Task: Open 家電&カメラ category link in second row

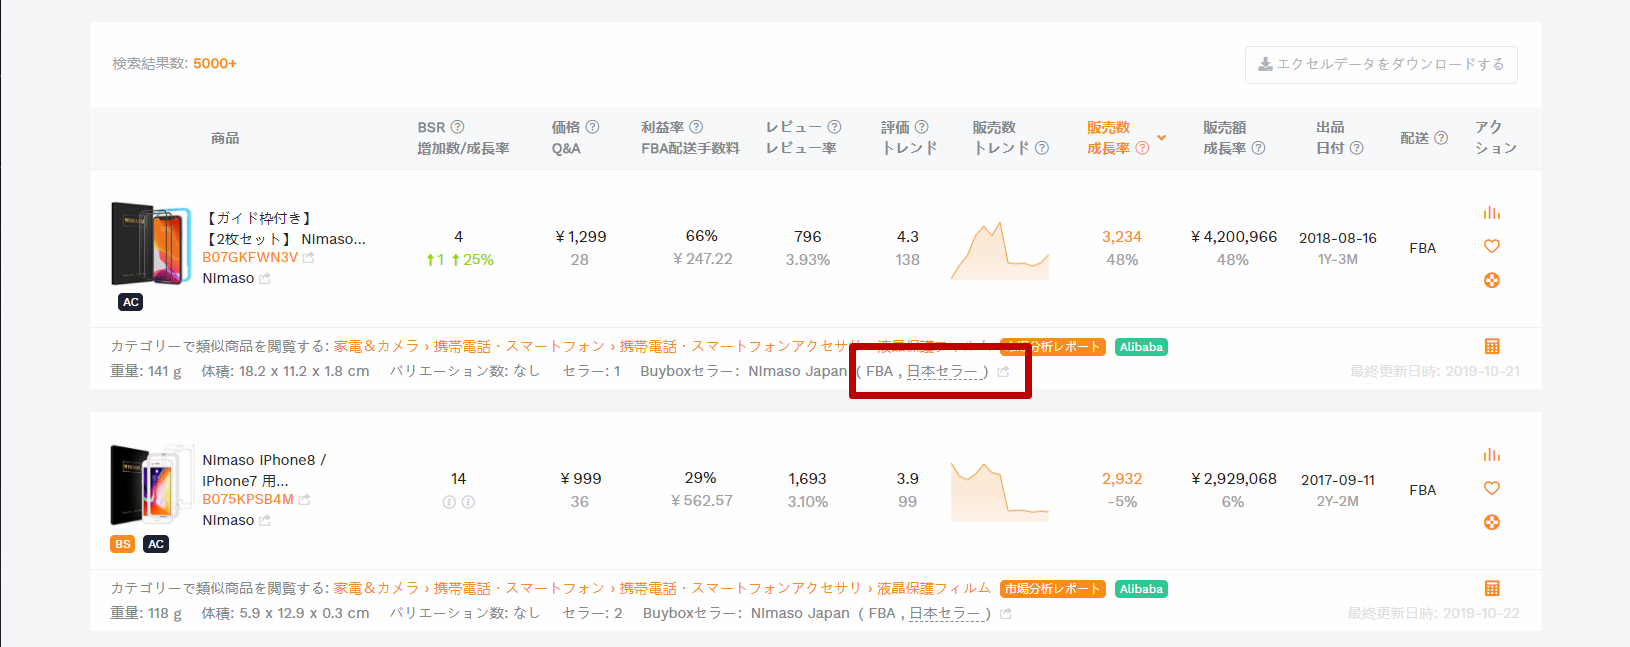Action: pos(376,588)
